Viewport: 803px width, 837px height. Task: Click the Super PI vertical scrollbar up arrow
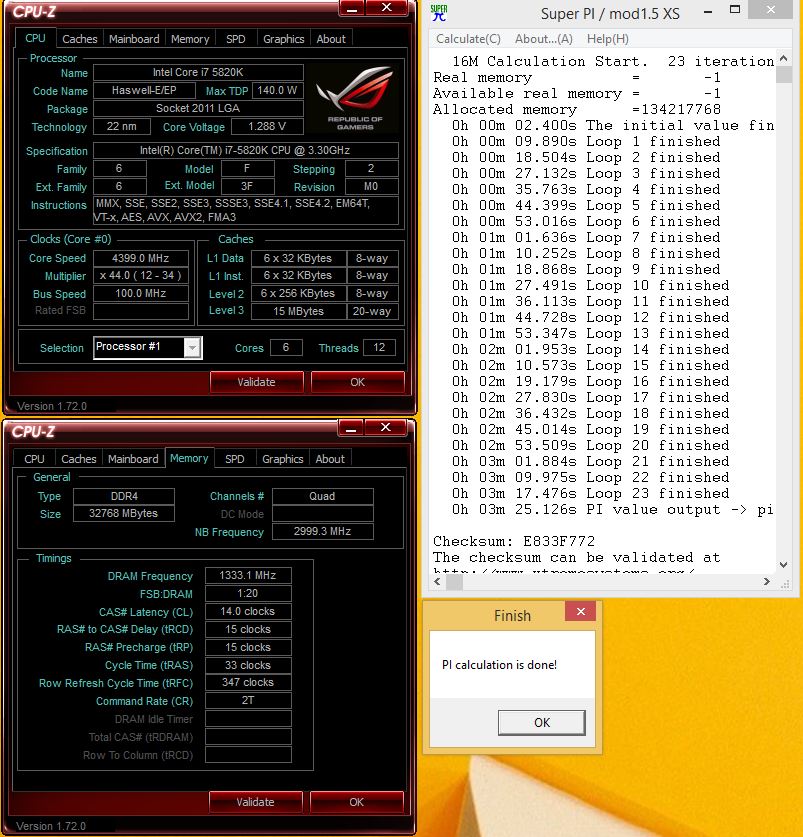point(783,58)
